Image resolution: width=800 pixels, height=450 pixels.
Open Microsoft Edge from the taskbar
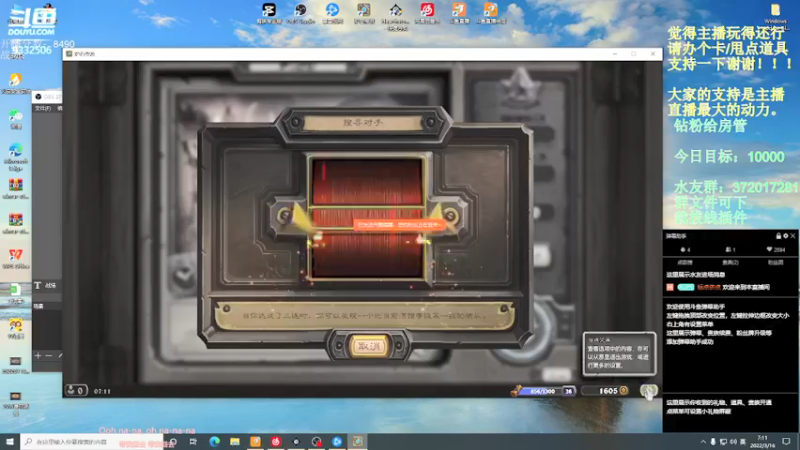click(x=214, y=441)
